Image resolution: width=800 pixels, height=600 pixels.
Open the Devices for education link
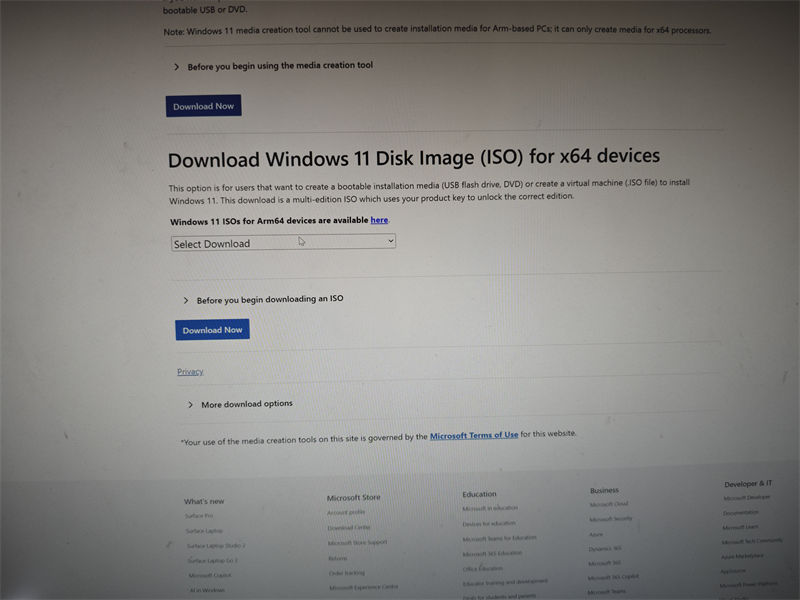coord(489,523)
